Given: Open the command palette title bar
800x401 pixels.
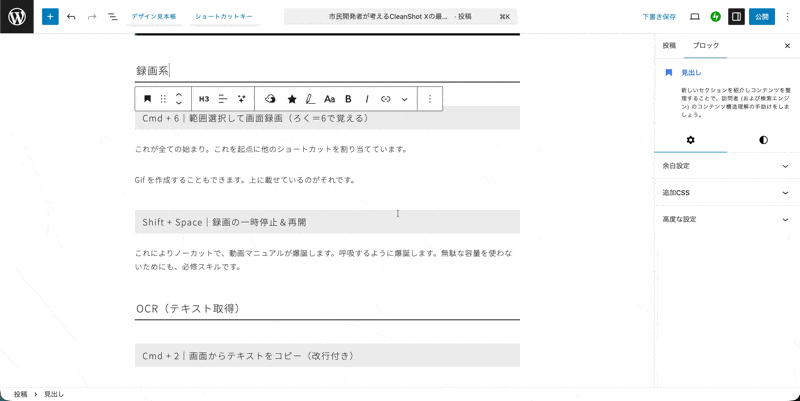Looking at the screenshot, I should [400, 16].
